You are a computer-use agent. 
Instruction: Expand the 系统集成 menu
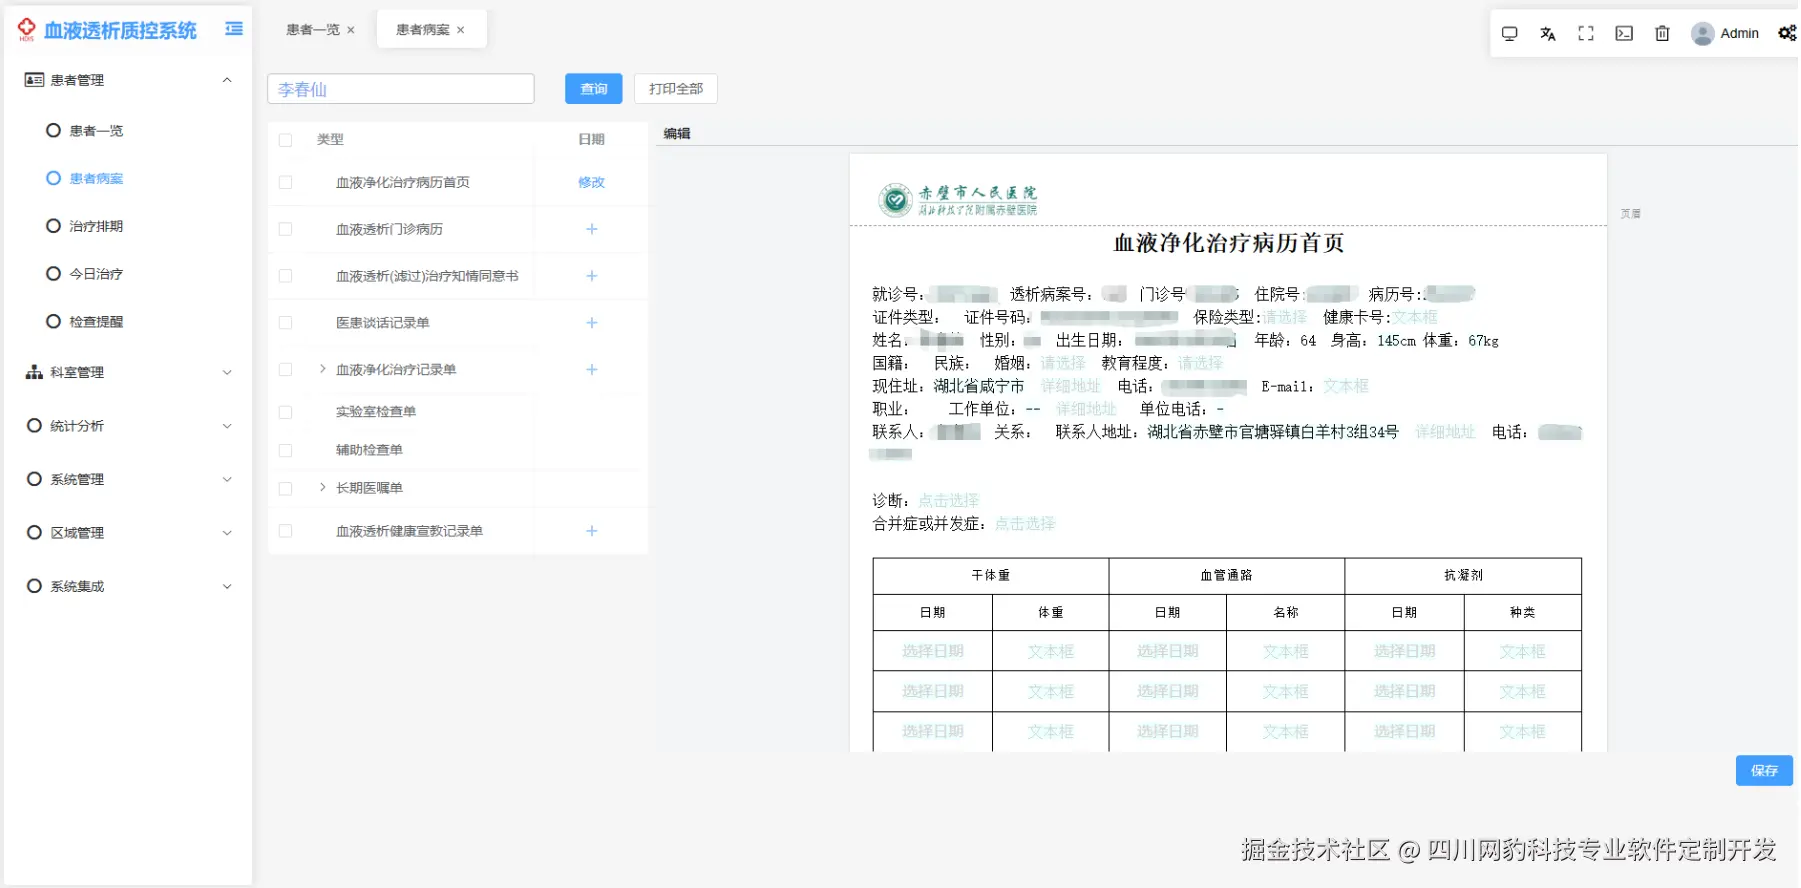point(227,586)
